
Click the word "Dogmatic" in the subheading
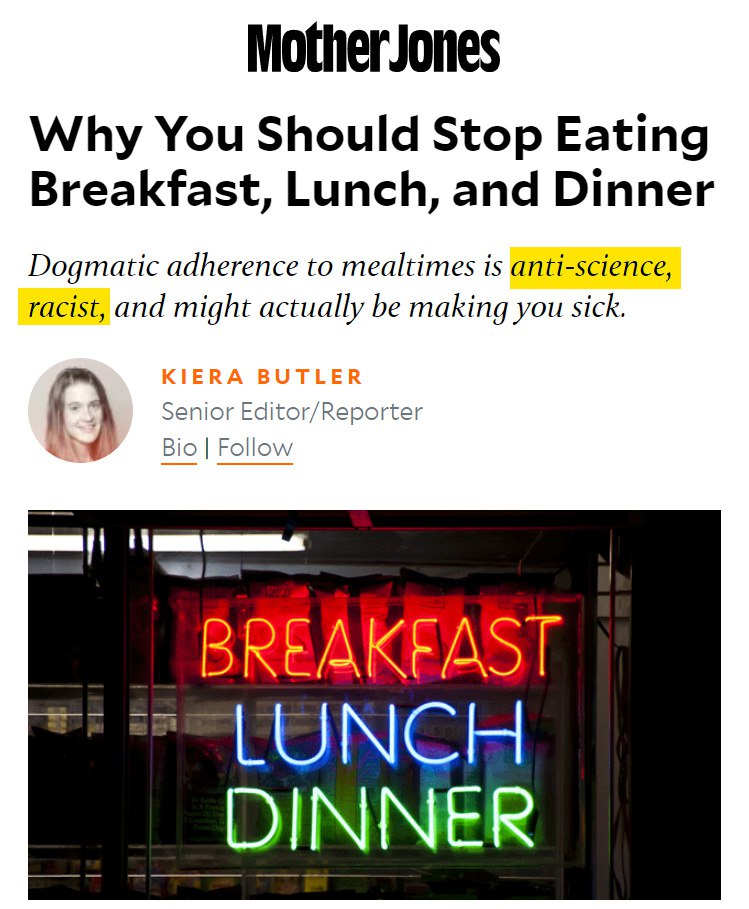coord(88,267)
